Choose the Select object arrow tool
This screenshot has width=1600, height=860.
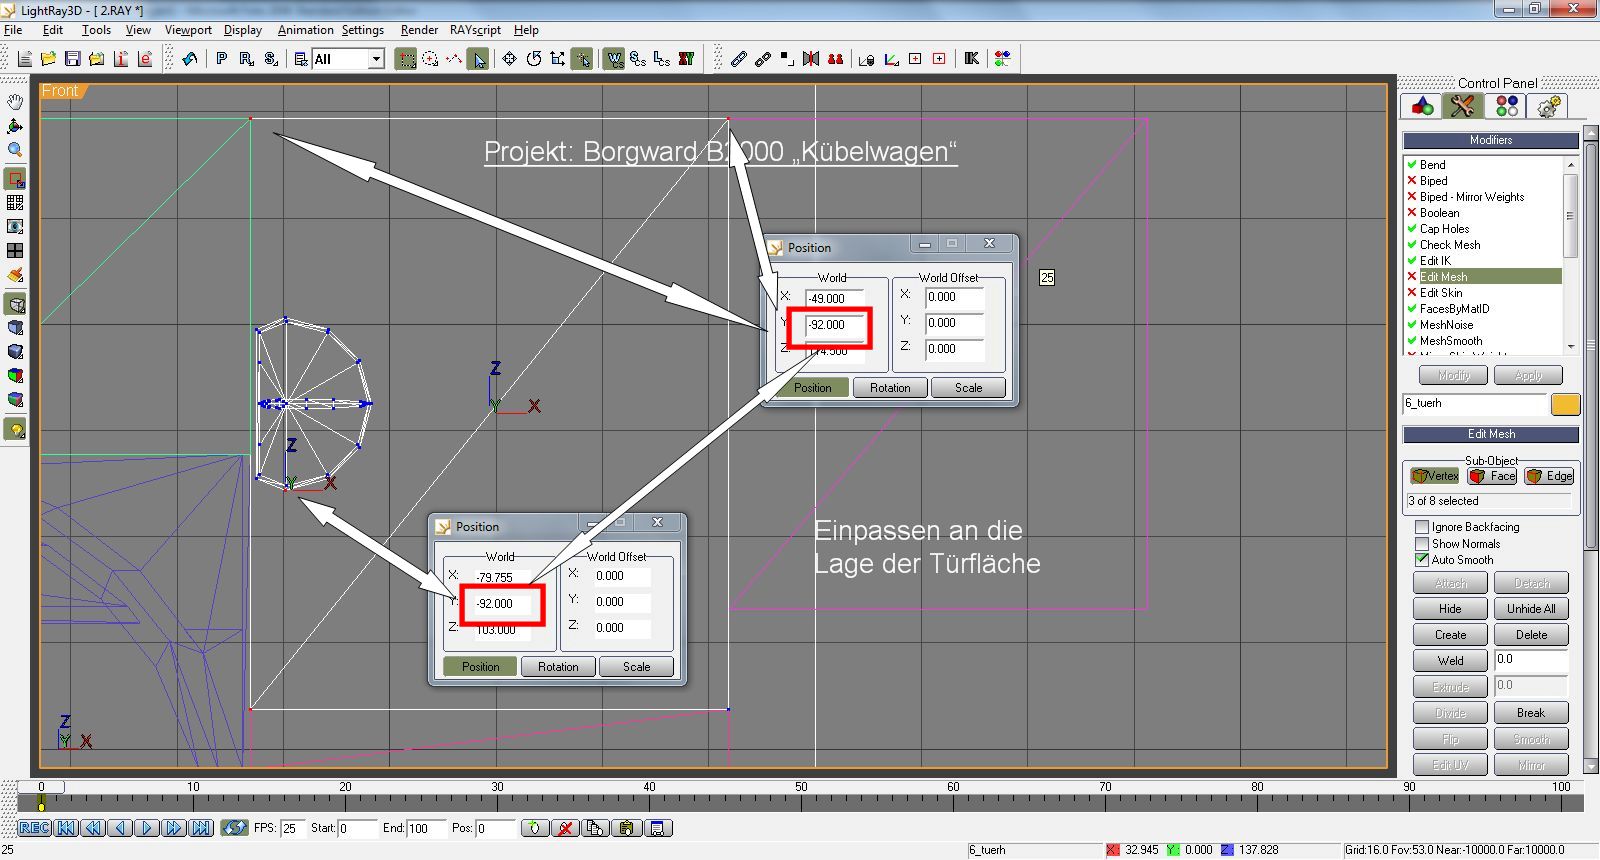click(x=479, y=59)
